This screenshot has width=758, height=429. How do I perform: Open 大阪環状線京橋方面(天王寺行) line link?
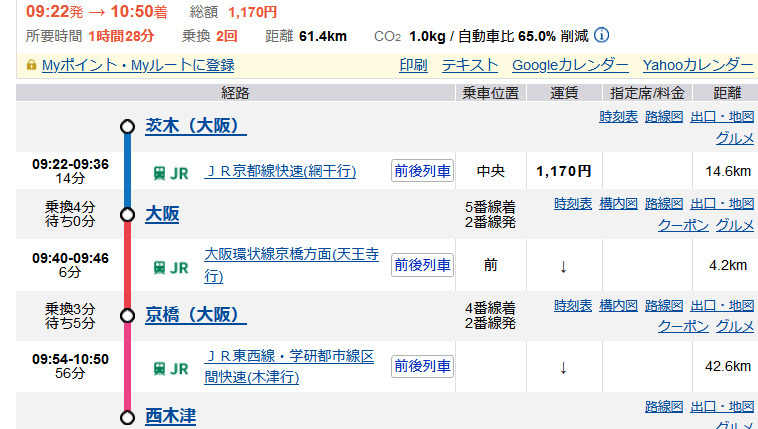click(292, 265)
